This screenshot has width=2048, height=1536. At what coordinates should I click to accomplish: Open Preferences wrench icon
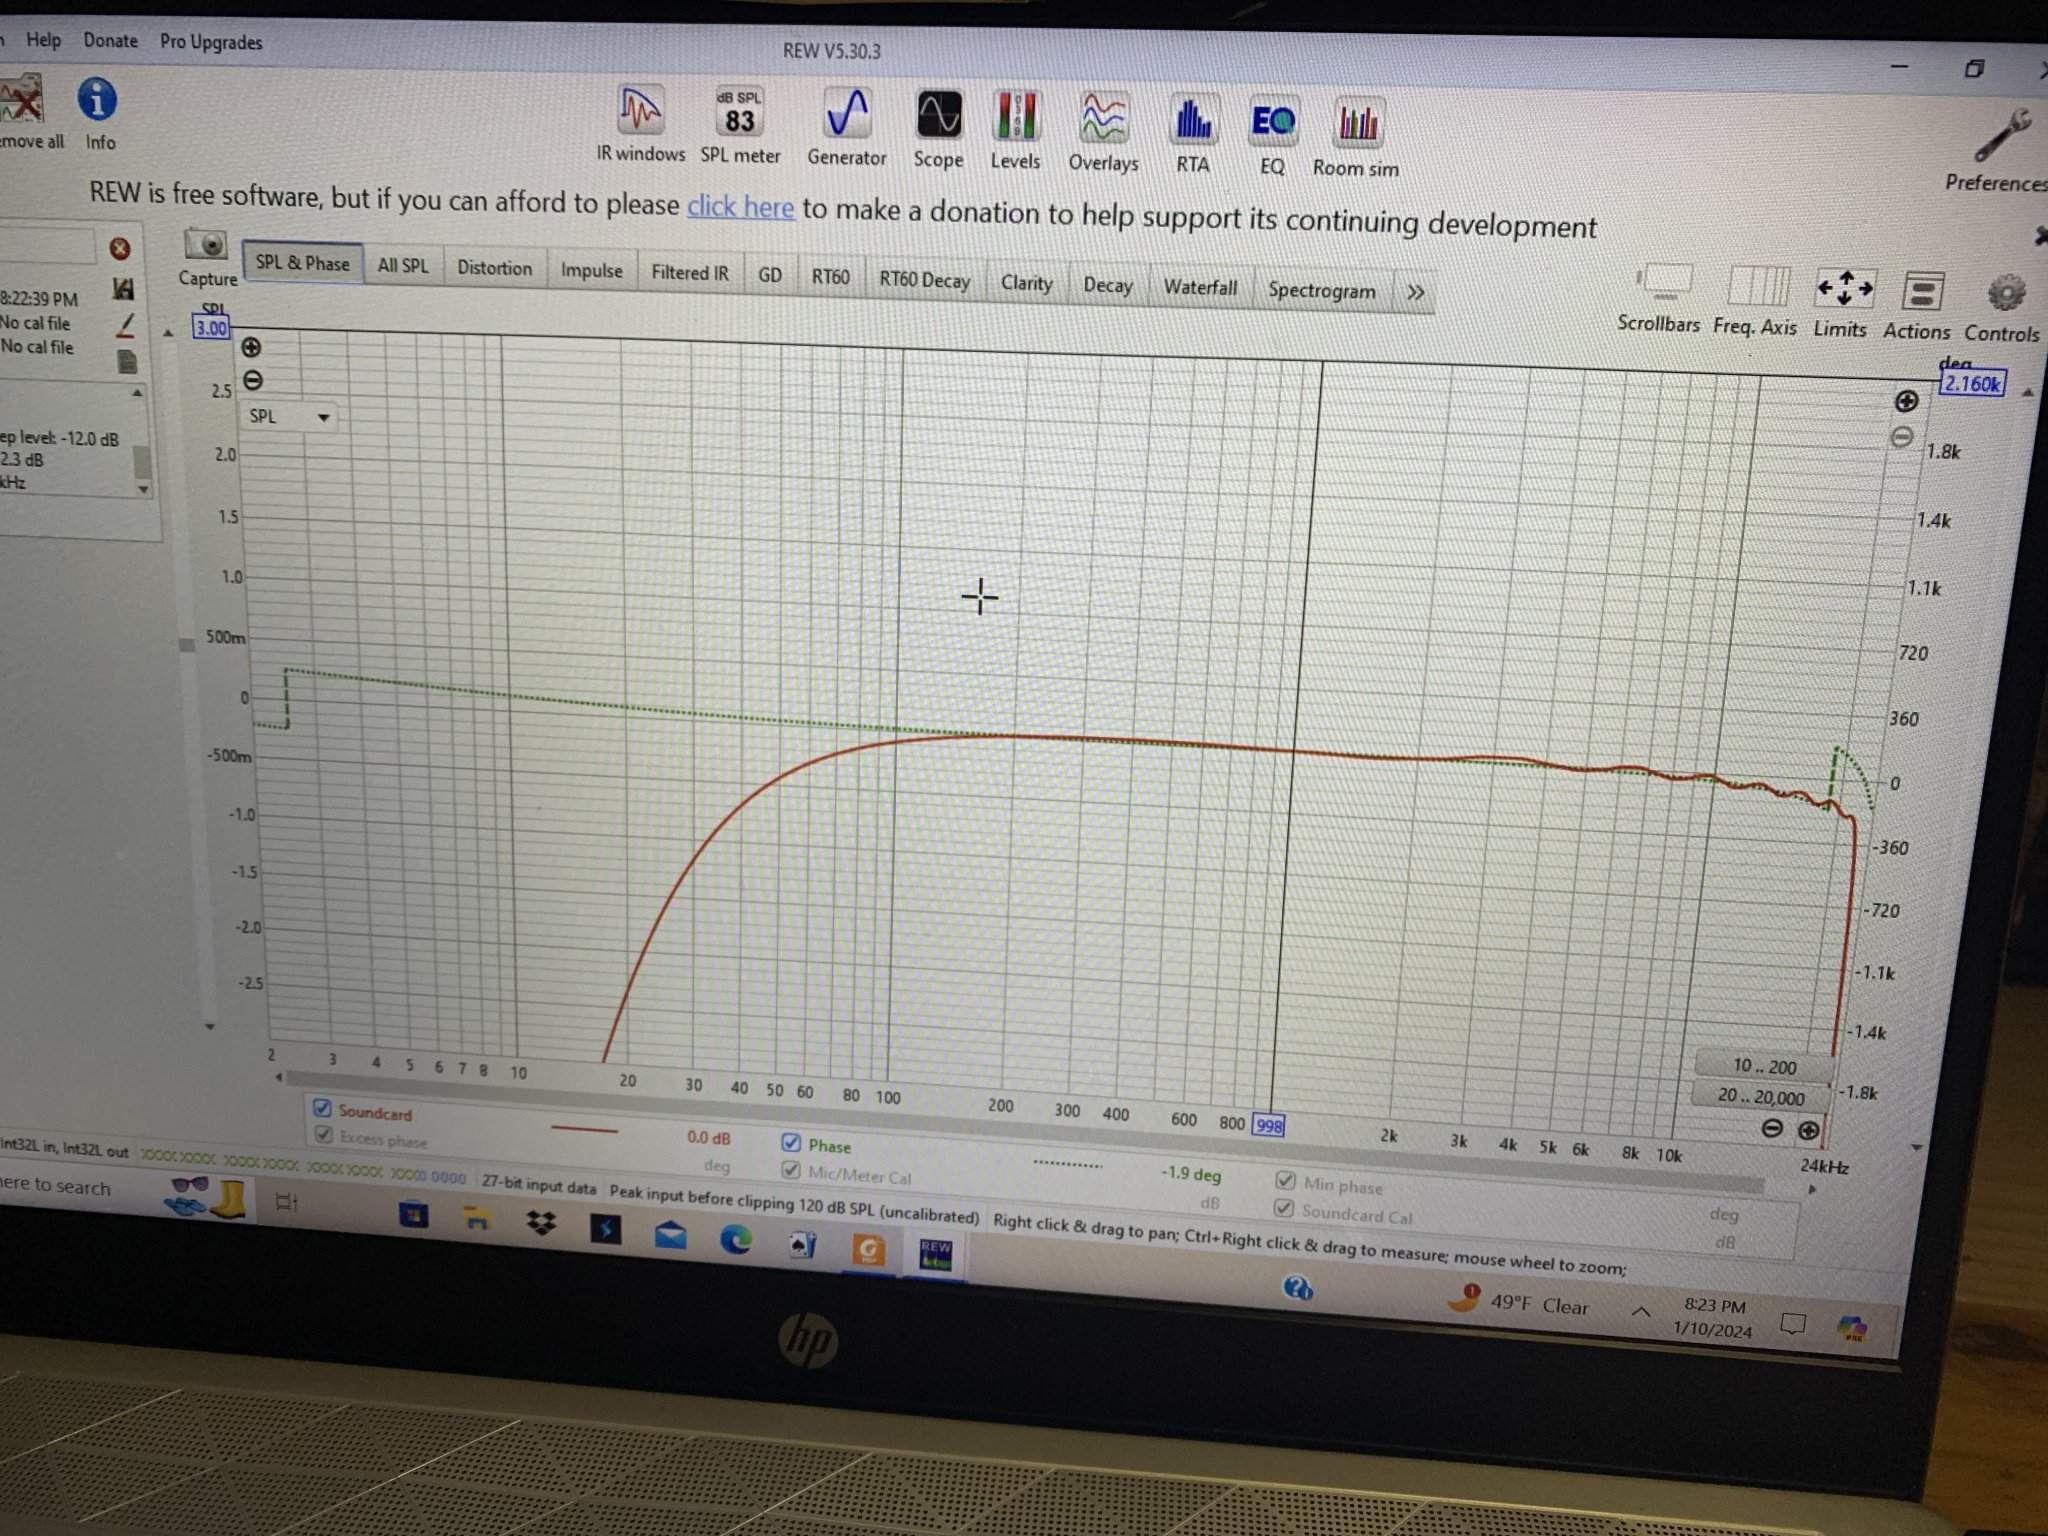click(x=1998, y=150)
